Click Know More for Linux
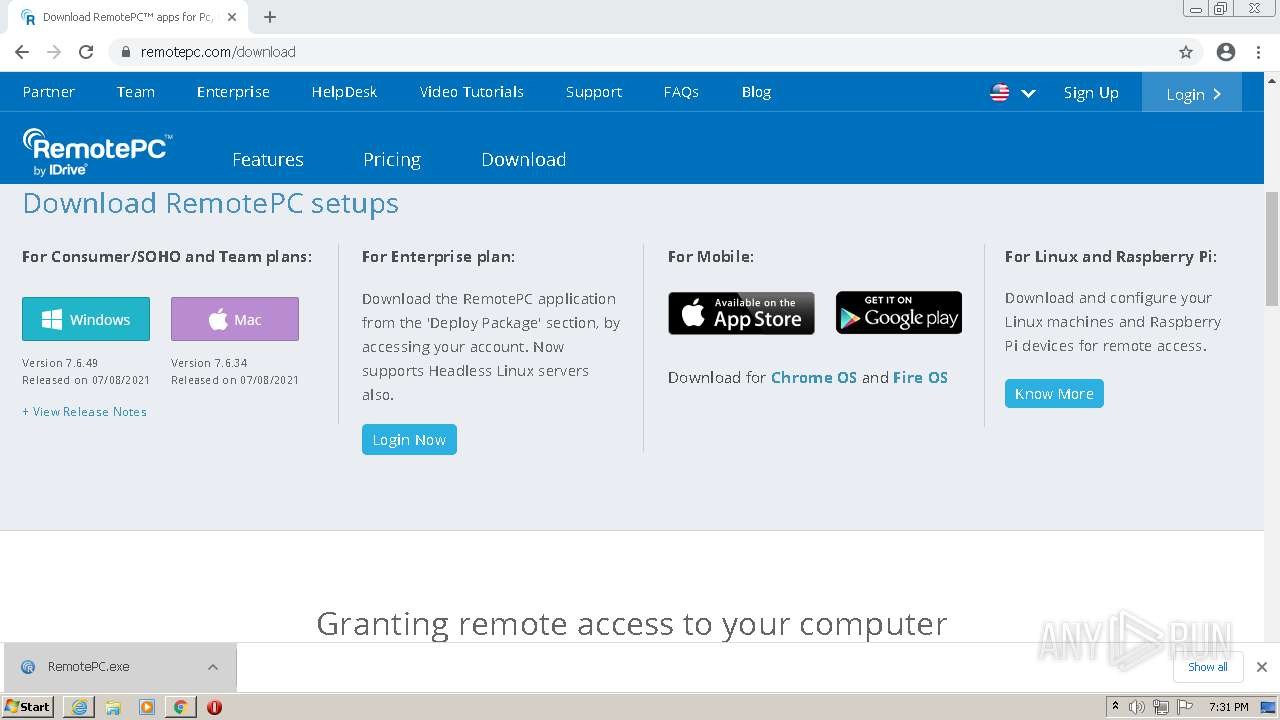 [x=1054, y=394]
